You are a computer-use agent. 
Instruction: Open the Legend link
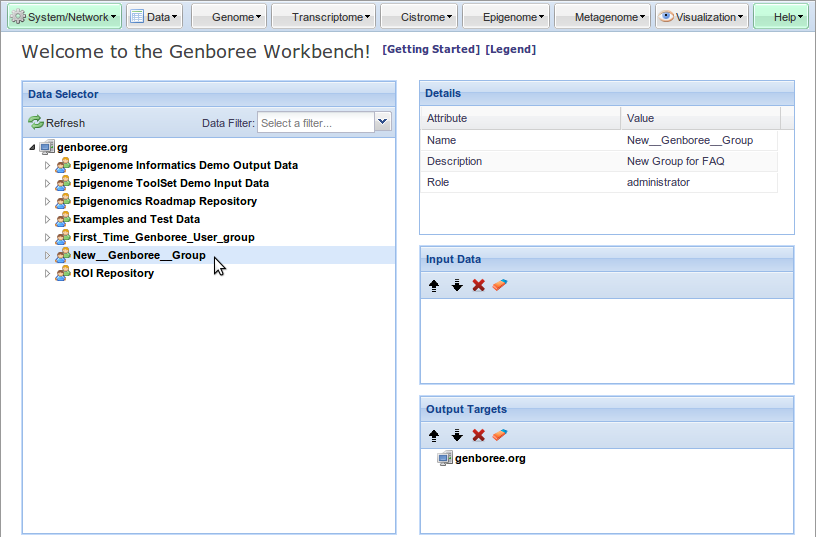pos(510,50)
